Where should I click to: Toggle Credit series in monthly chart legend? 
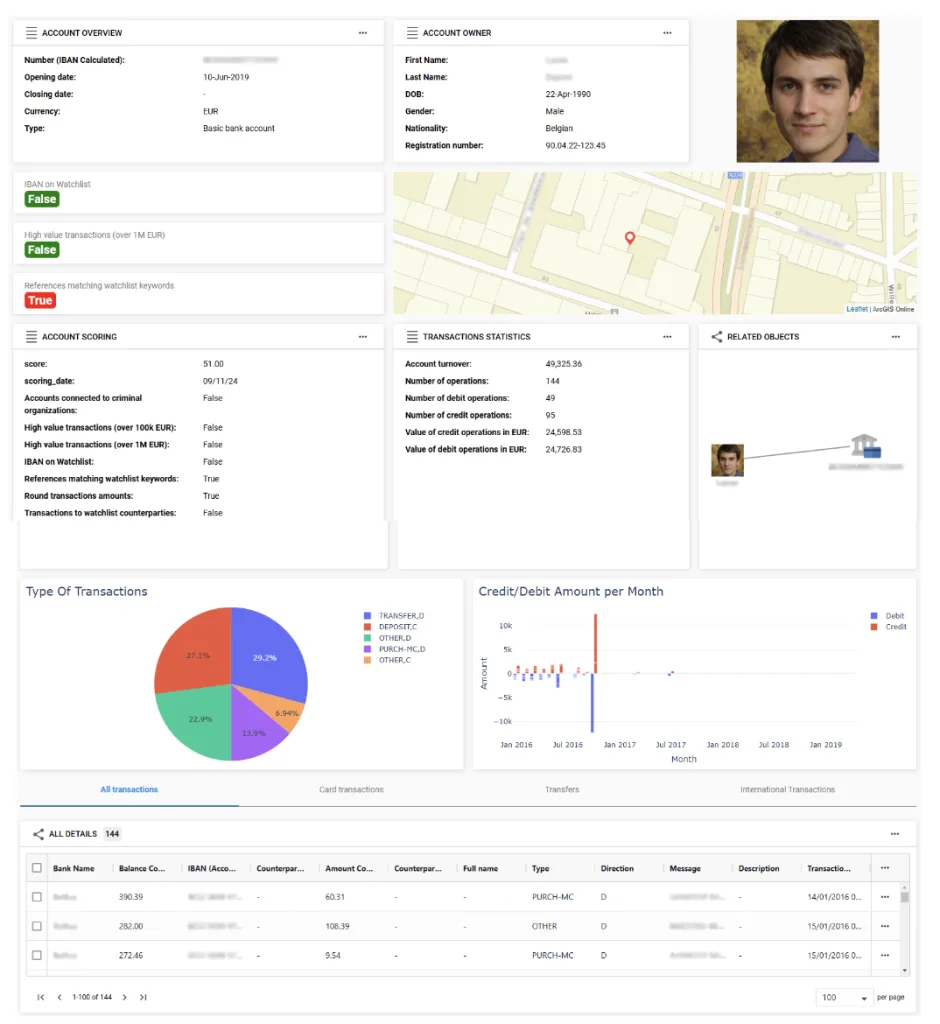(x=888, y=627)
